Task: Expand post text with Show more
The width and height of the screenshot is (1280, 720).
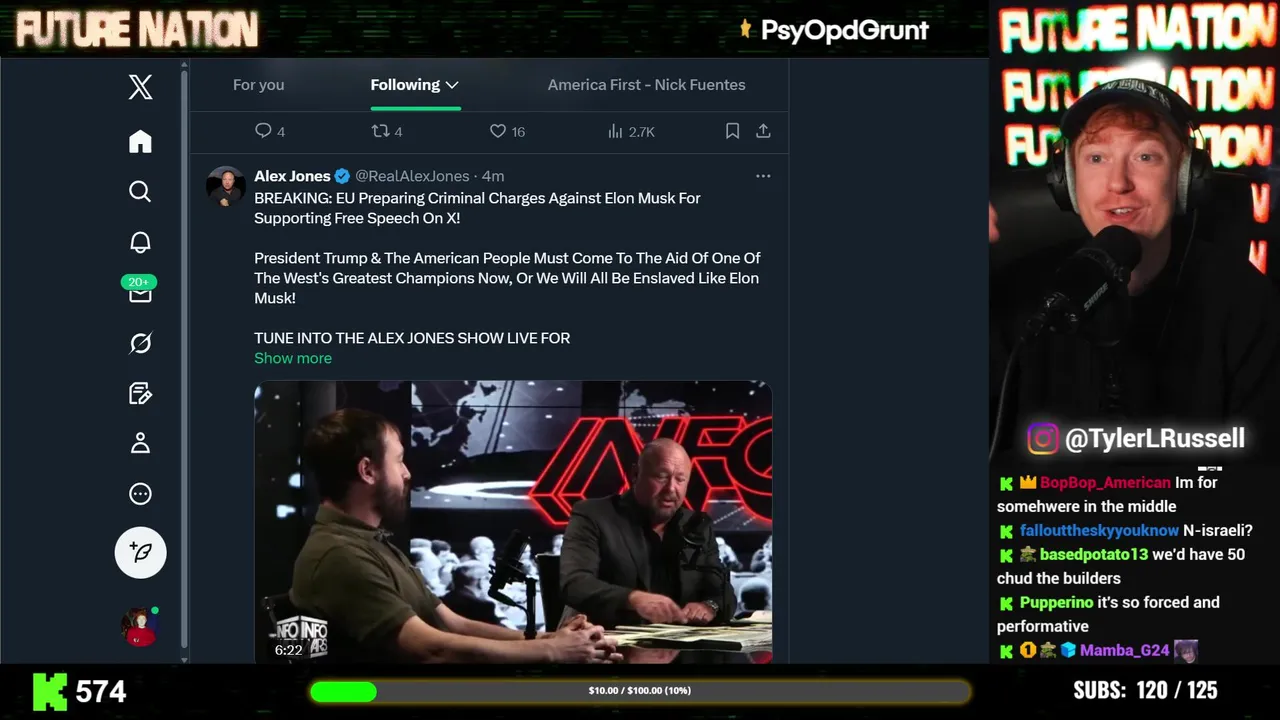Action: coord(293,358)
